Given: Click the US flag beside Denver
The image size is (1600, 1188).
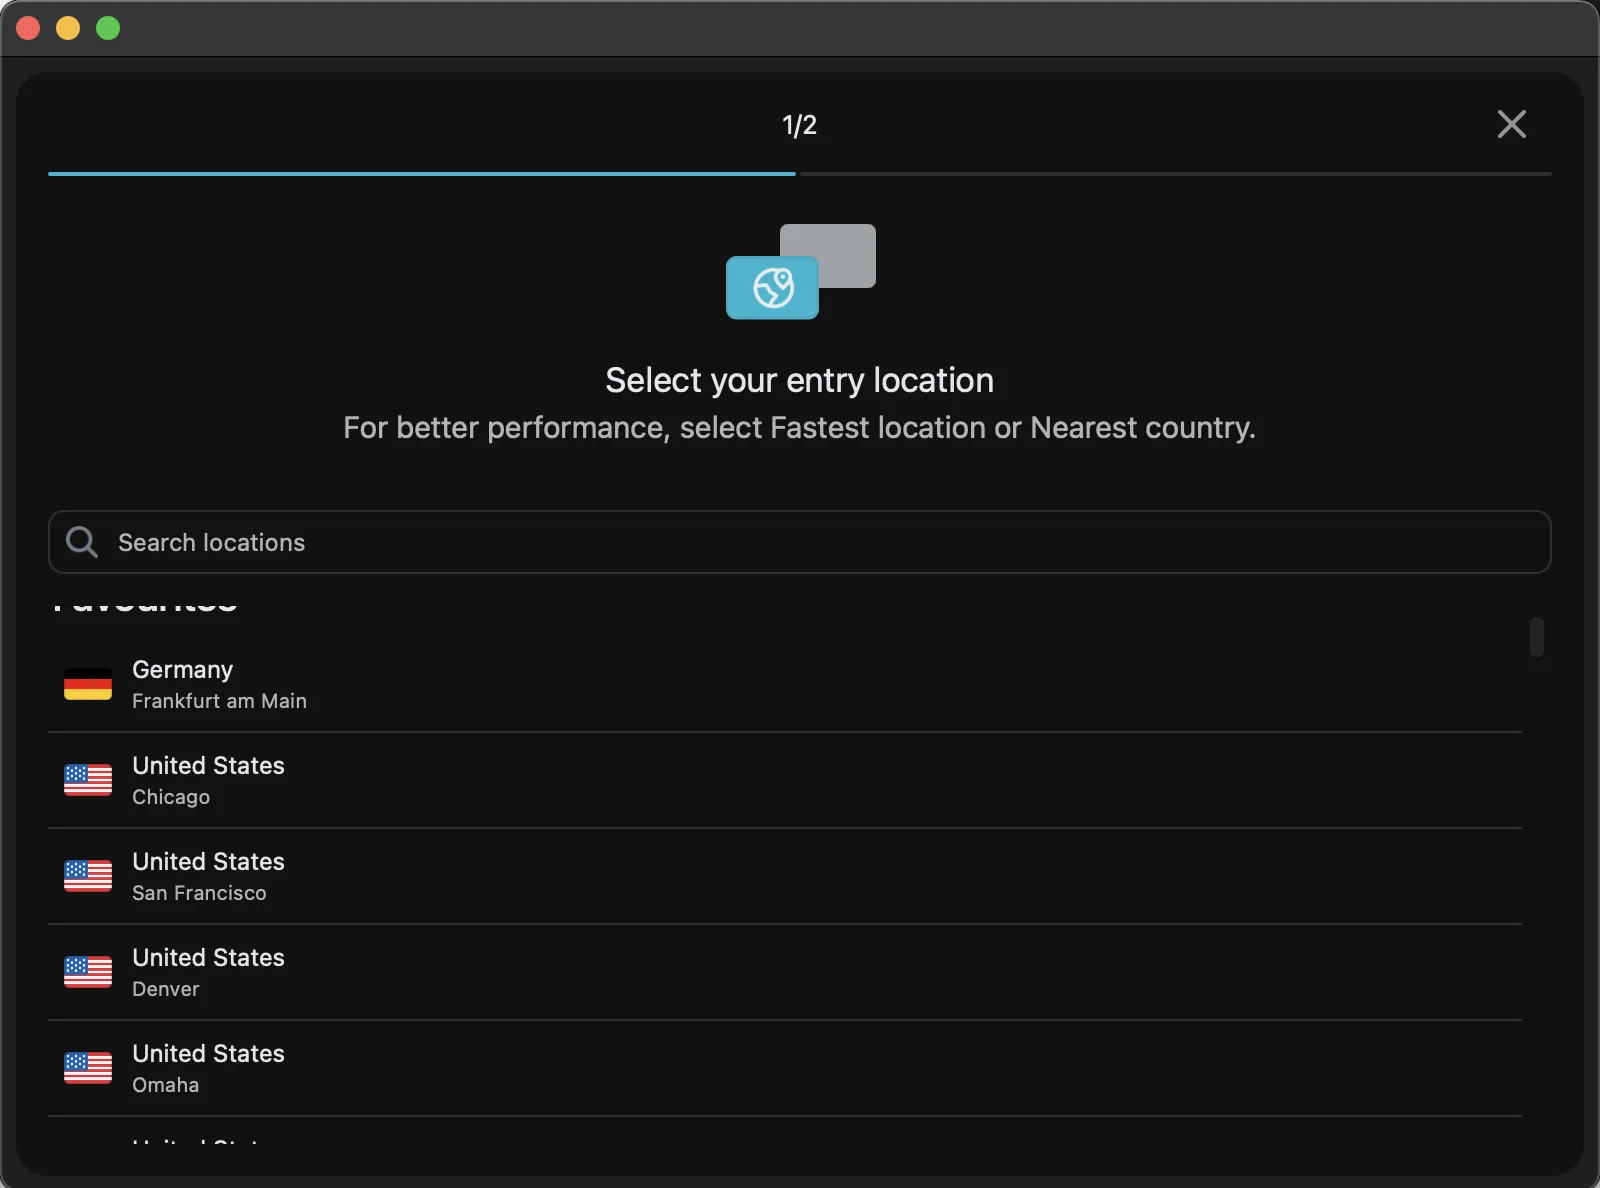Looking at the screenshot, I should 88,972.
